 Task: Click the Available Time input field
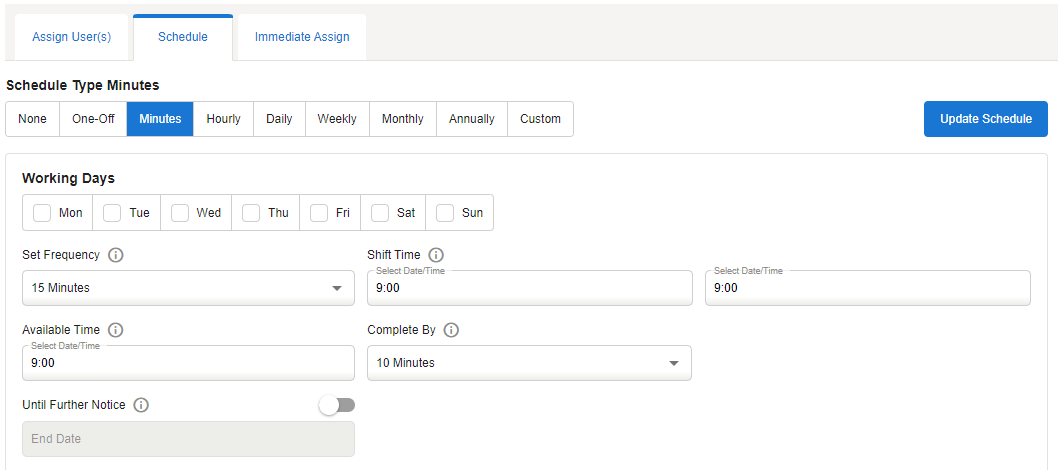tap(188, 363)
